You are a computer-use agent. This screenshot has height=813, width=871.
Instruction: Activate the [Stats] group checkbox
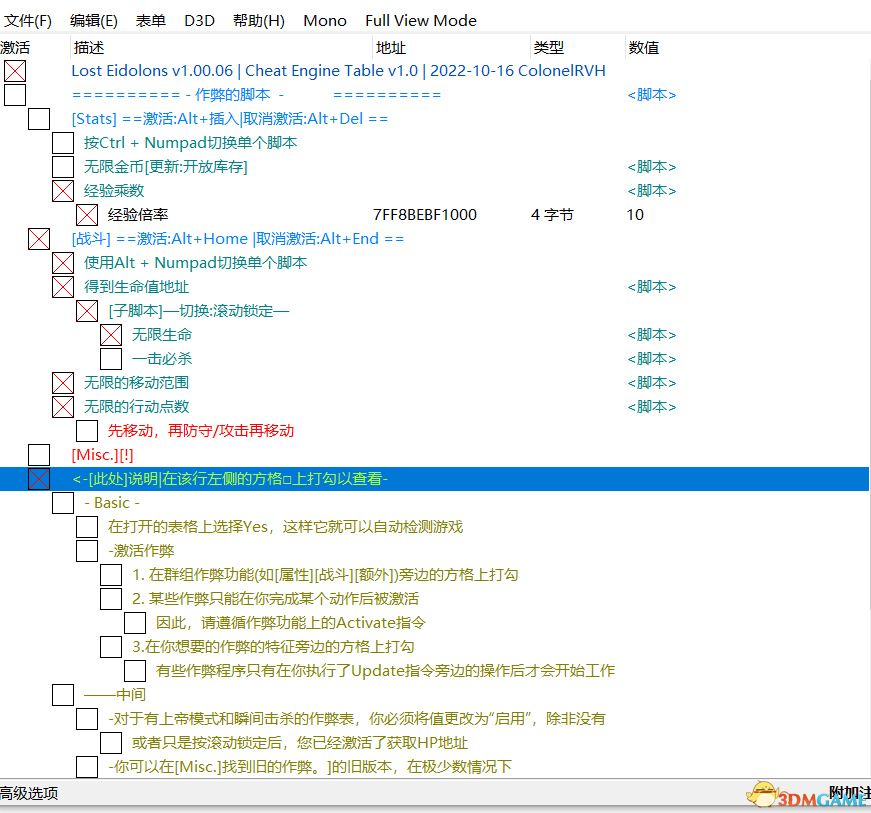coord(39,119)
